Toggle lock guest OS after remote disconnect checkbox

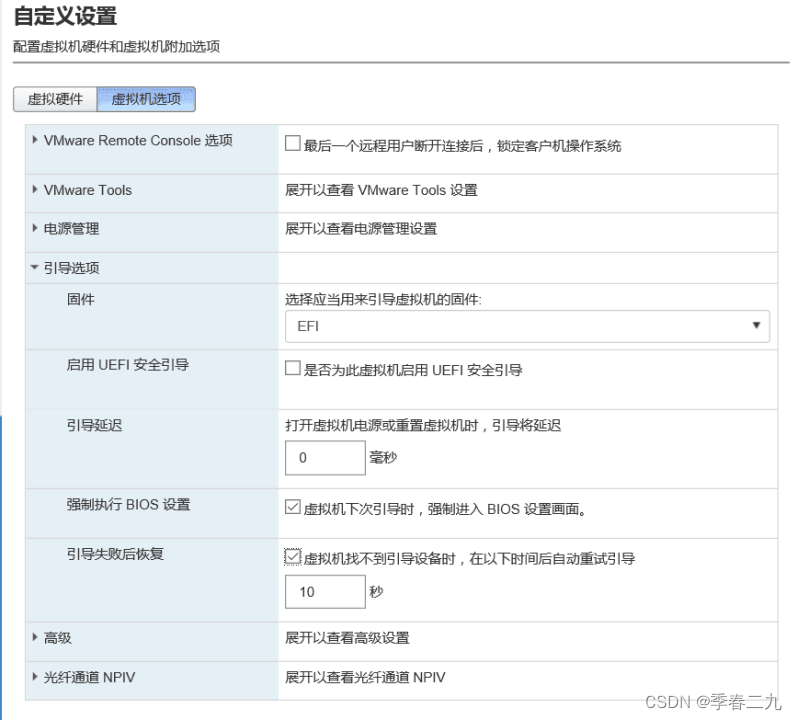coord(292,143)
